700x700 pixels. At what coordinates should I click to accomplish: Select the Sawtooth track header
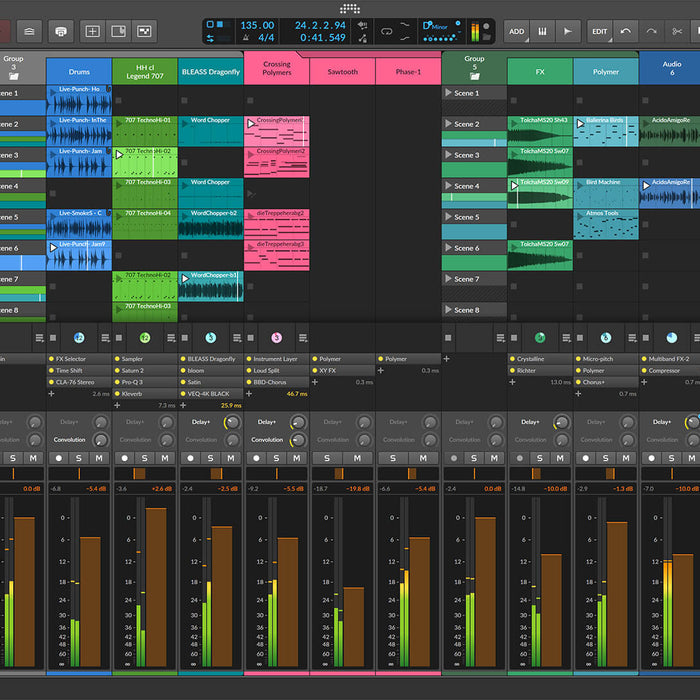tap(342, 71)
